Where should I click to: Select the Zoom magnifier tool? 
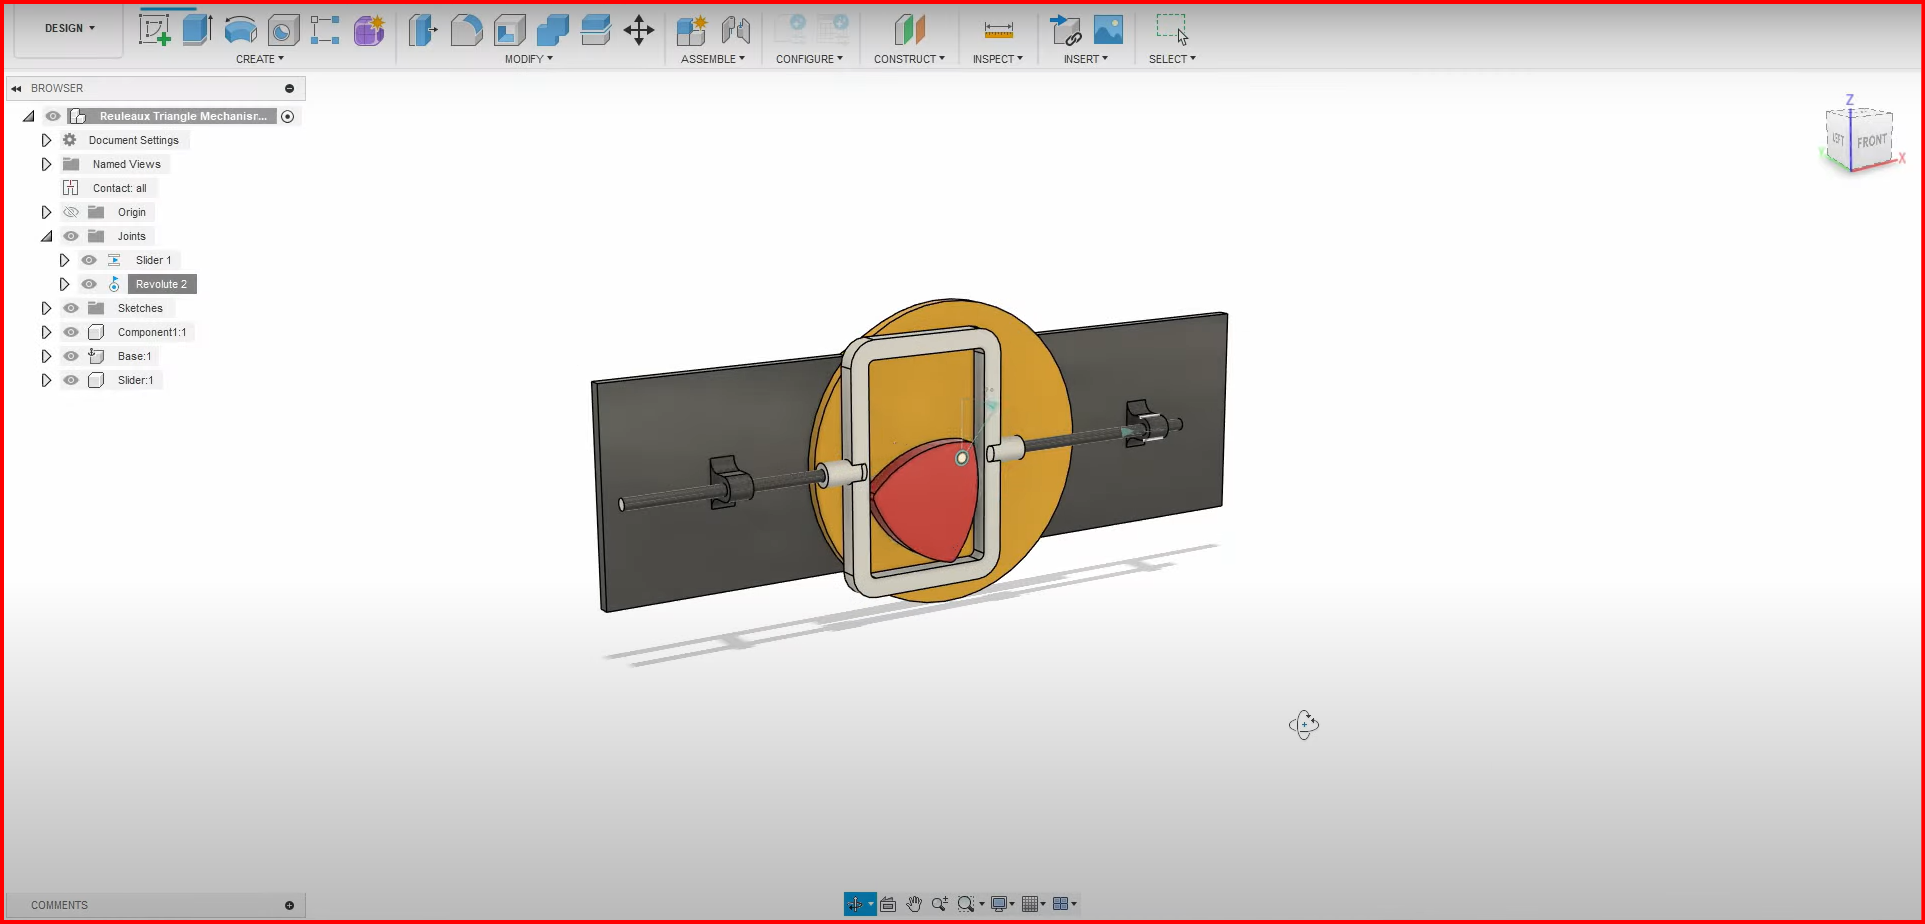(x=940, y=904)
